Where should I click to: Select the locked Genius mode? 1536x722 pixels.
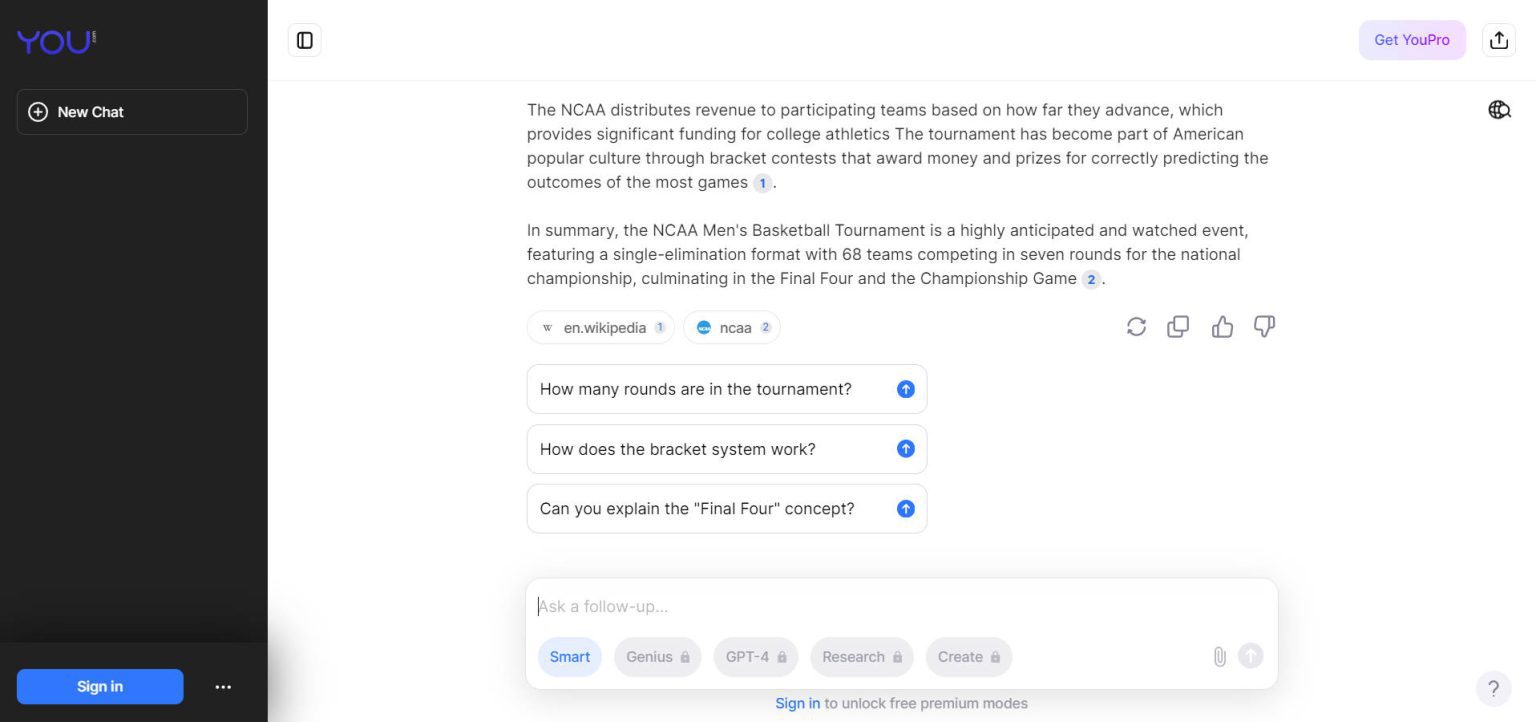pos(657,657)
